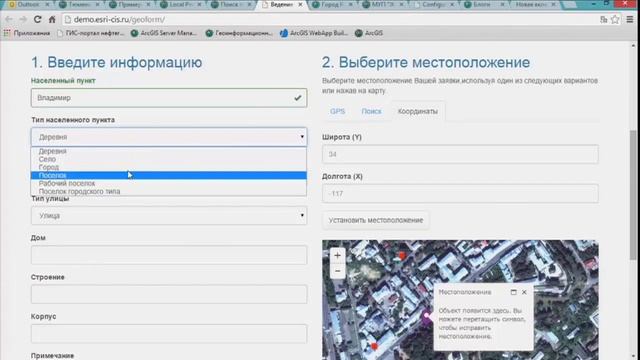
Task: Open the ArcGIS Server Manager bookmark
Action: tap(163, 33)
